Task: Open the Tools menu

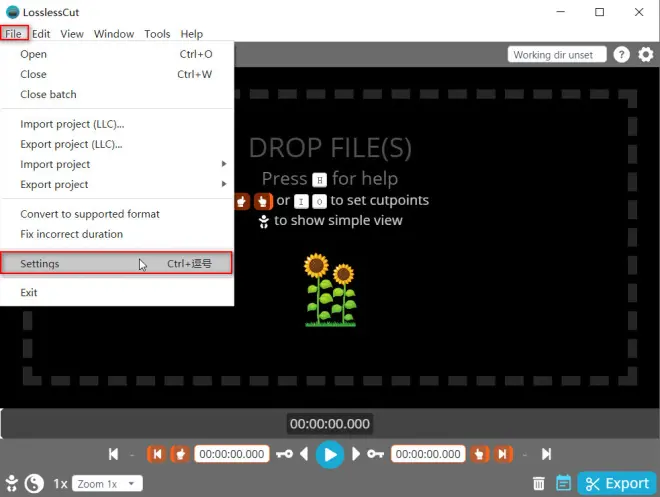Action: 157,34
